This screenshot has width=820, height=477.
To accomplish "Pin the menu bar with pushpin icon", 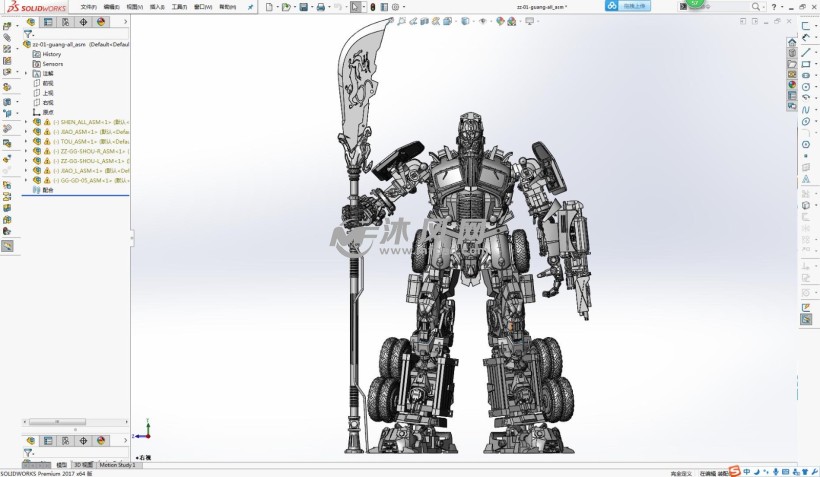I will click(250, 7).
